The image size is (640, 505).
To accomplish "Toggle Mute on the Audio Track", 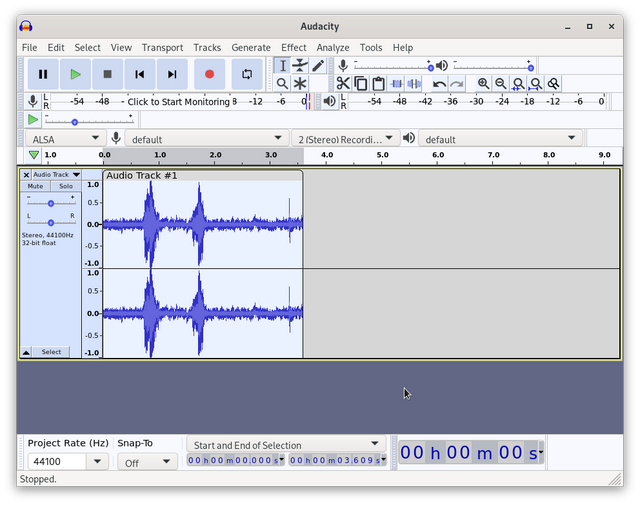I will coord(35,186).
